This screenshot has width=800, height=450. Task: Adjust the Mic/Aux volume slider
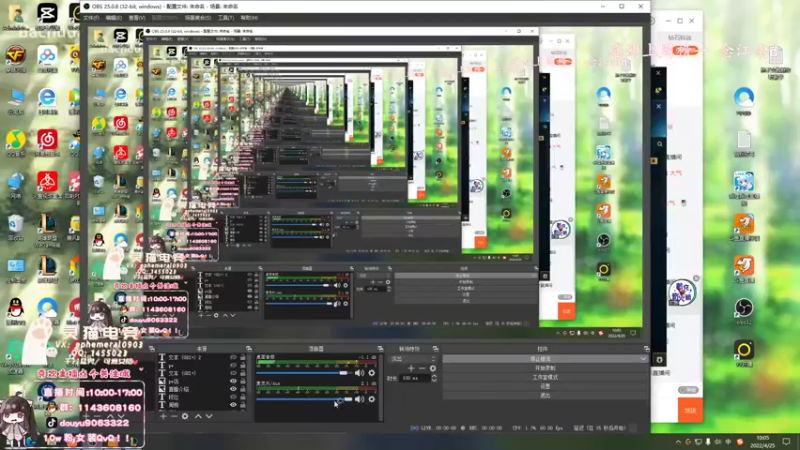(304, 399)
